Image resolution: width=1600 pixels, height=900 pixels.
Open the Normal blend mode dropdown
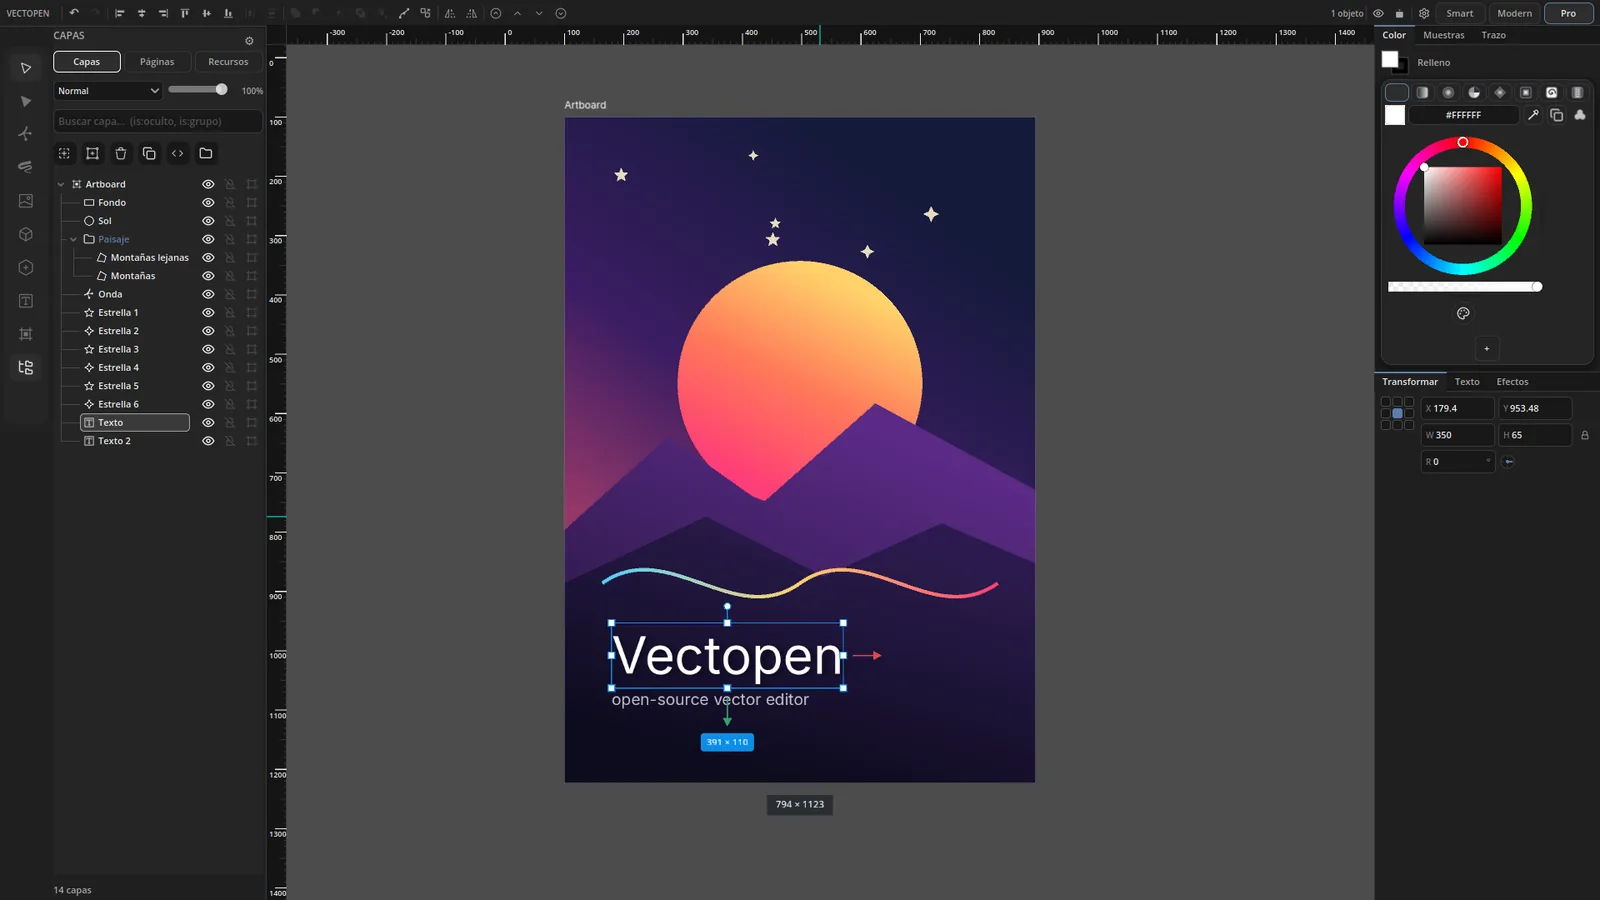point(108,91)
